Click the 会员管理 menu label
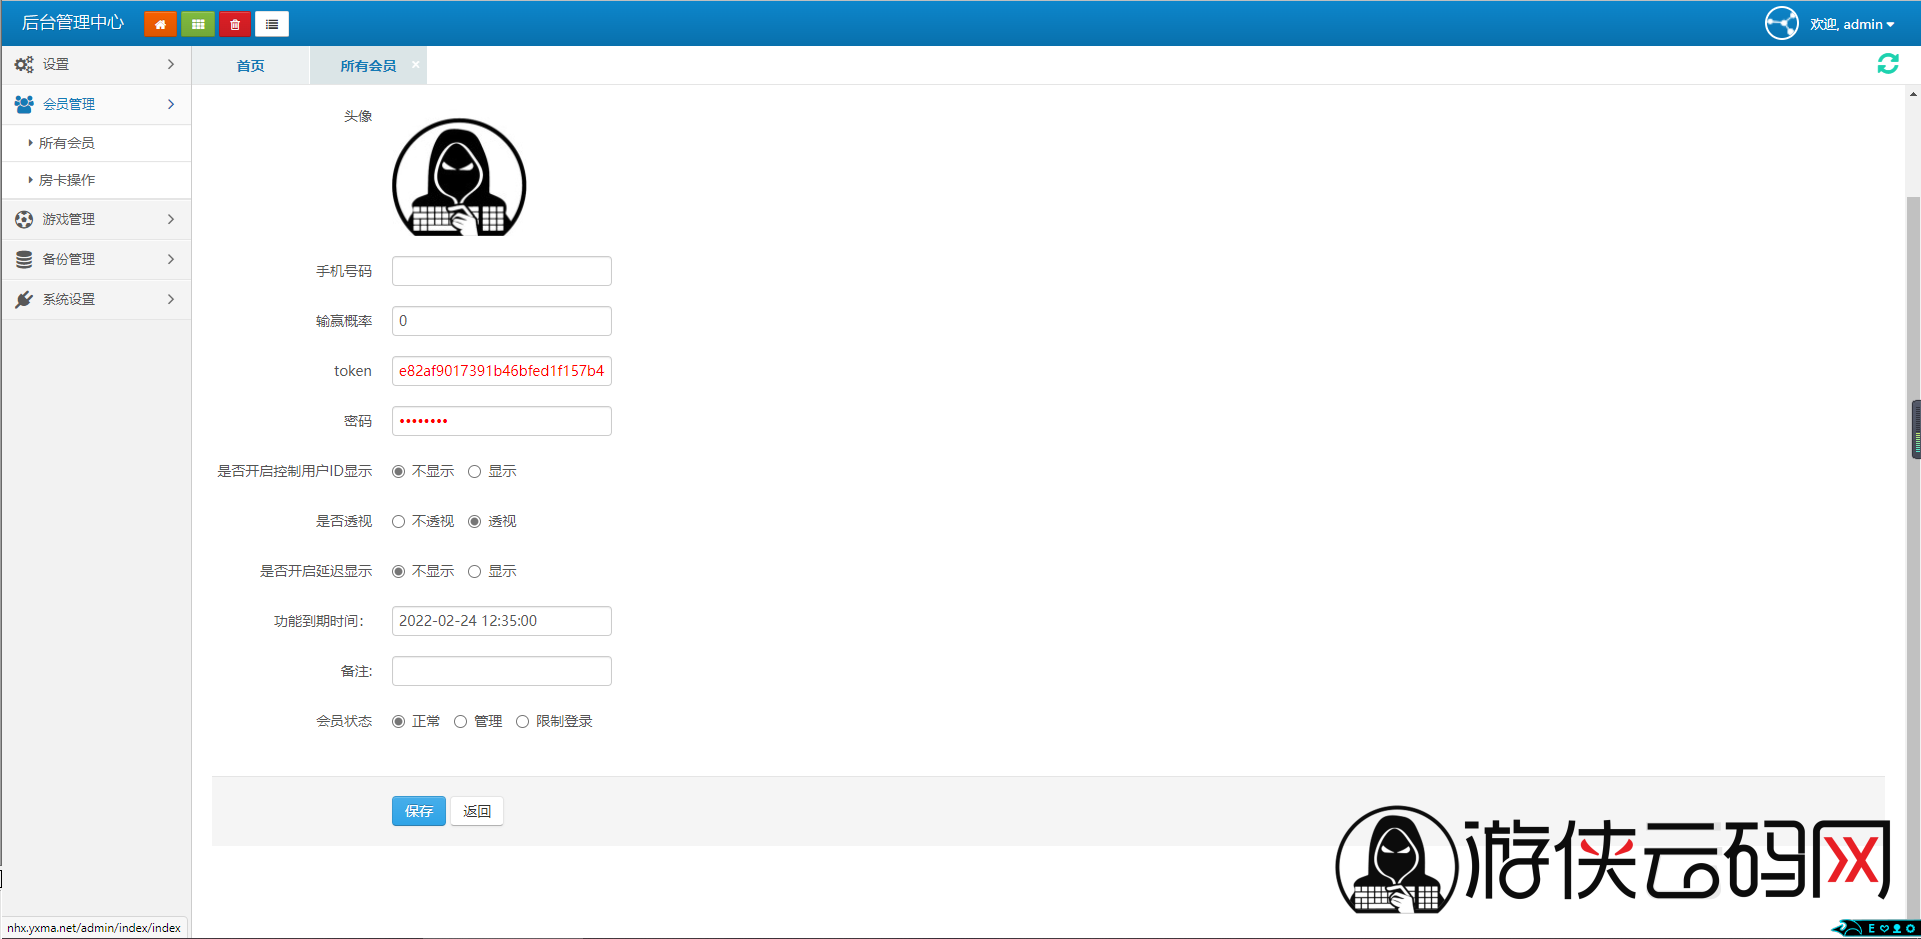The image size is (1921, 939). (x=69, y=104)
